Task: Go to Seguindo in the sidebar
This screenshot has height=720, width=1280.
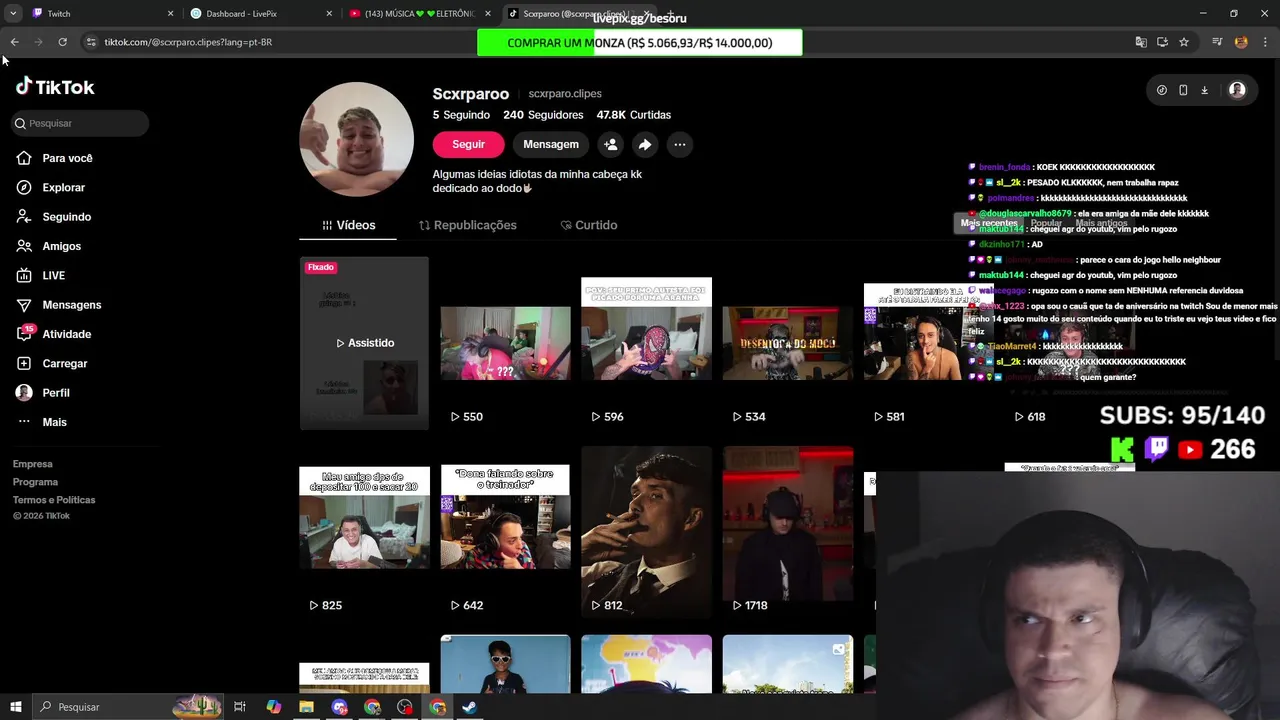Action: point(66,217)
